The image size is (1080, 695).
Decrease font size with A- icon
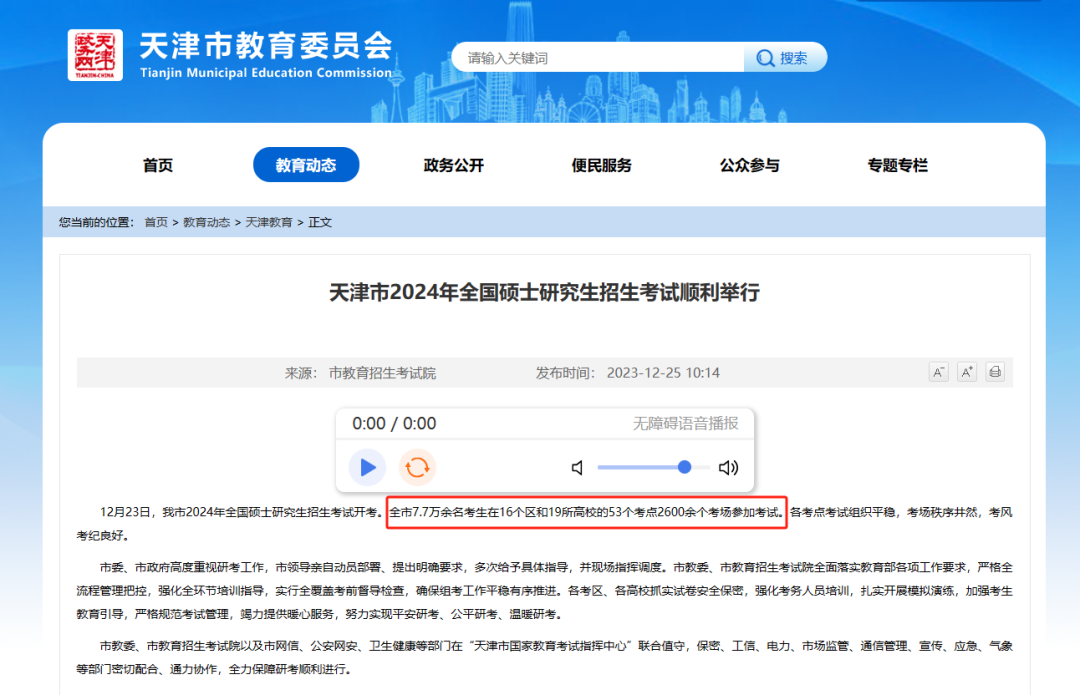pos(938,373)
